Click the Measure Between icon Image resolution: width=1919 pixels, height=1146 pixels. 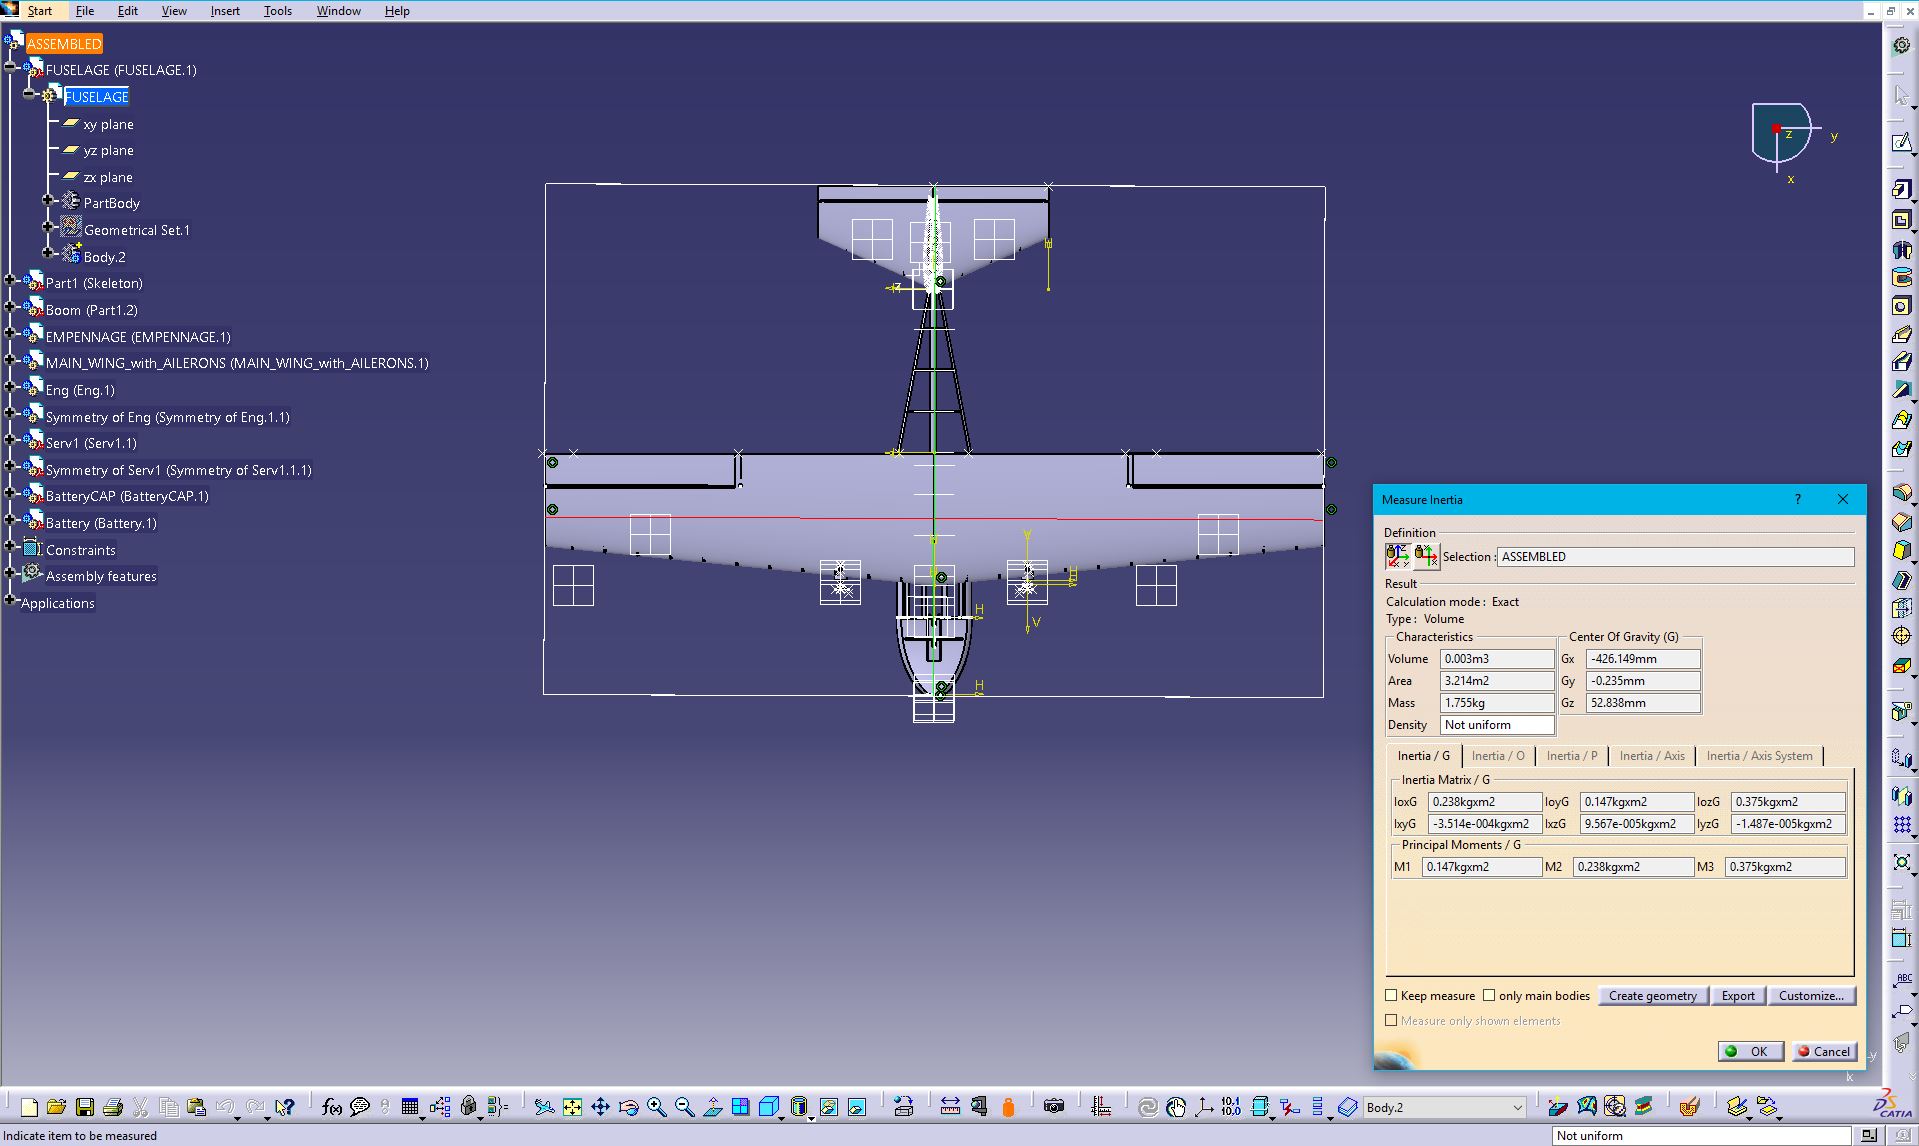click(x=950, y=1106)
